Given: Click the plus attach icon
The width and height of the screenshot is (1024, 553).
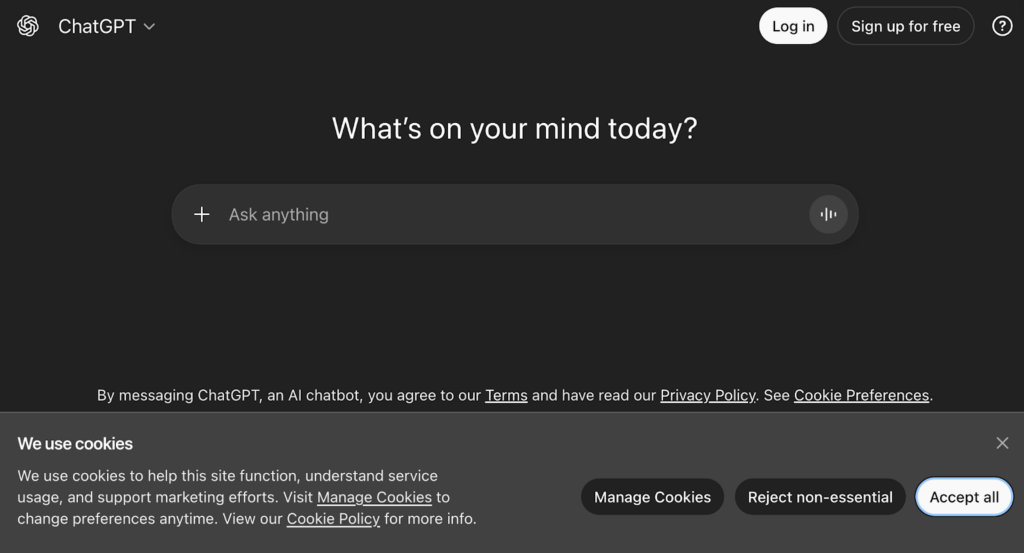Looking at the screenshot, I should pyautogui.click(x=202, y=214).
